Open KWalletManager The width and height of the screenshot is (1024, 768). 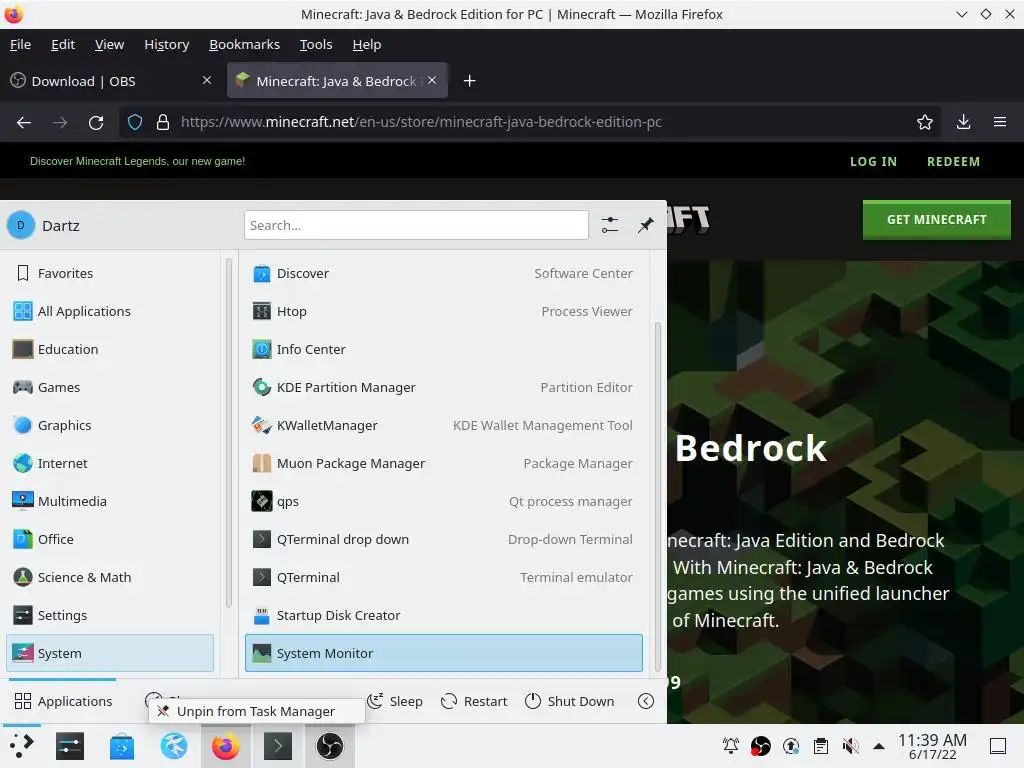[443, 425]
